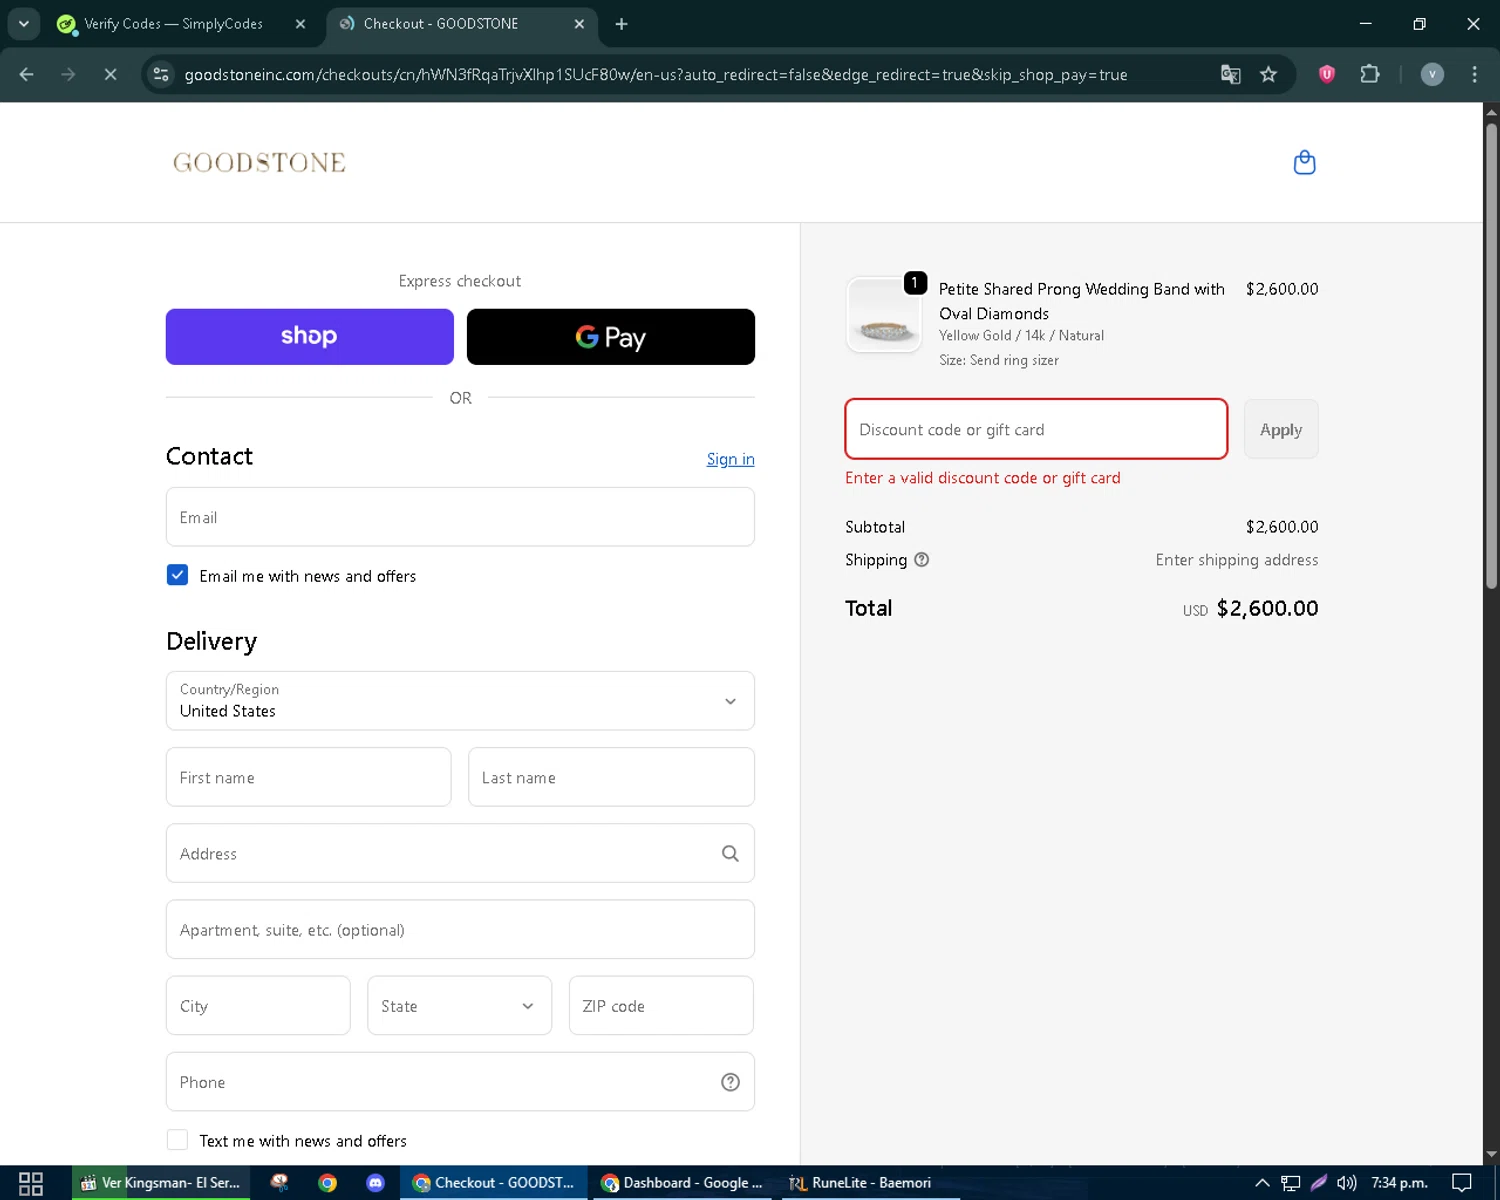Viewport: 1500px width, 1200px height.
Task: Open the Extensions puzzle icon
Action: coord(1370,74)
